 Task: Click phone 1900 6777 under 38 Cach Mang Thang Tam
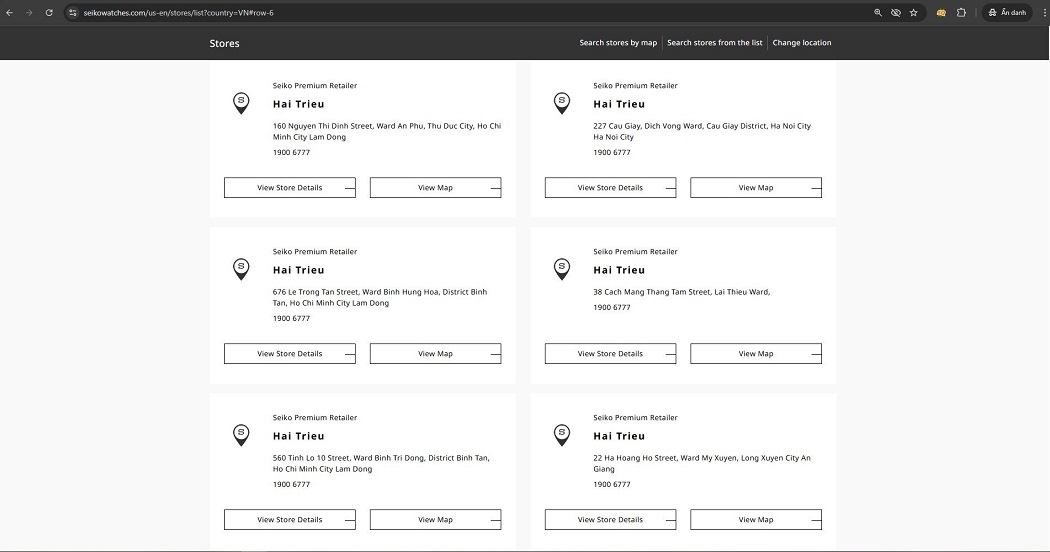click(612, 307)
